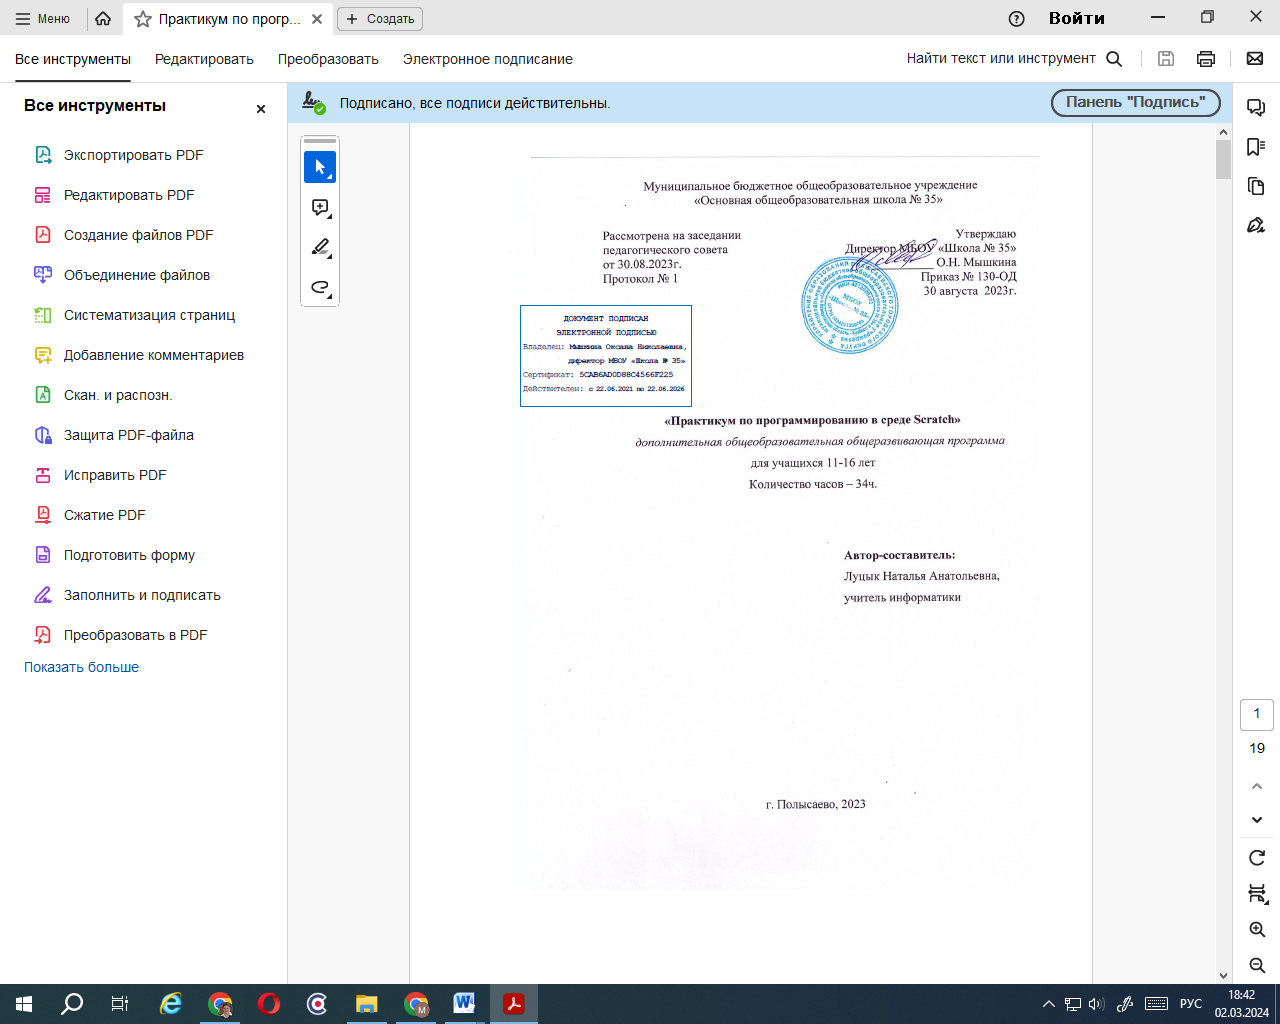Select the Практикум по прогр... document tab
The image size is (1280, 1024).
[x=229, y=19]
